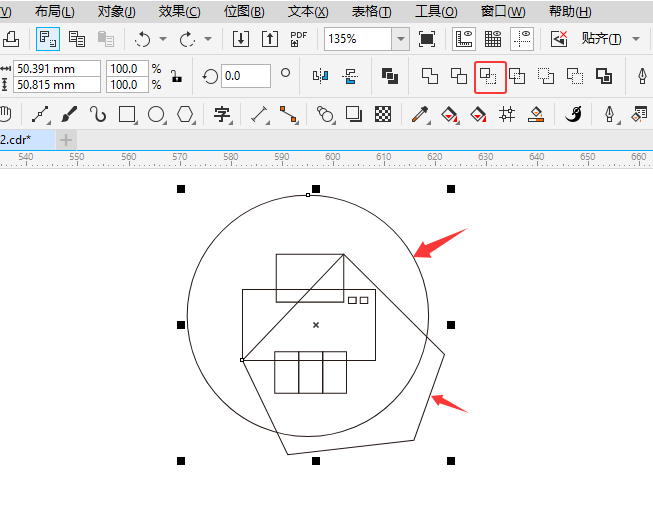Viewport: 653px width, 518px height.
Task: Click the rotation angle field 0.0
Action: tap(246, 76)
